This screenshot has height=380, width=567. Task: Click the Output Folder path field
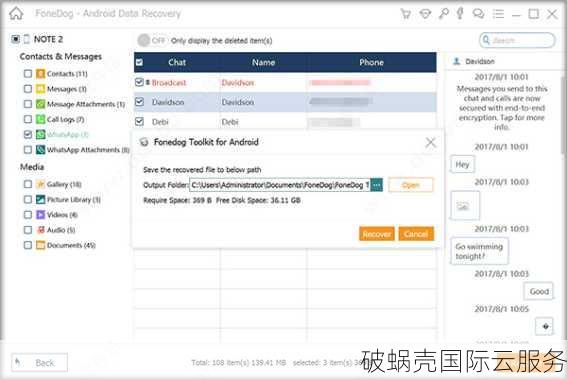pyautogui.click(x=280, y=185)
